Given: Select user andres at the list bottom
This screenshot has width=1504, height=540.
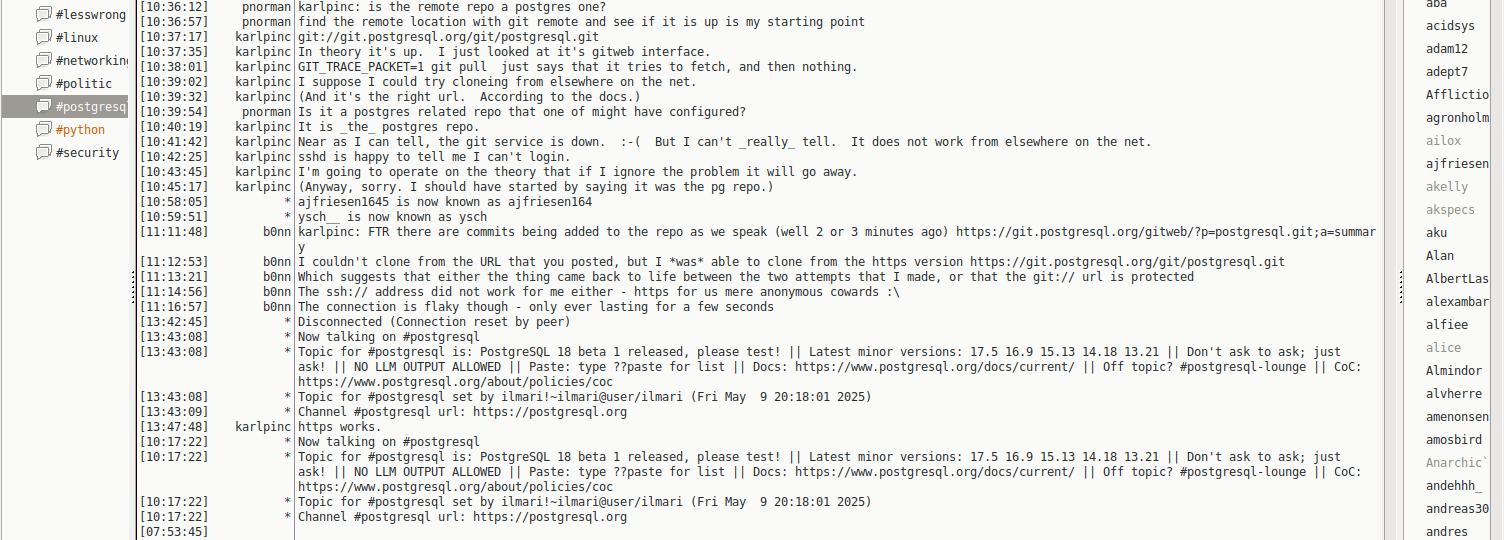Looking at the screenshot, I should coord(1447,532).
